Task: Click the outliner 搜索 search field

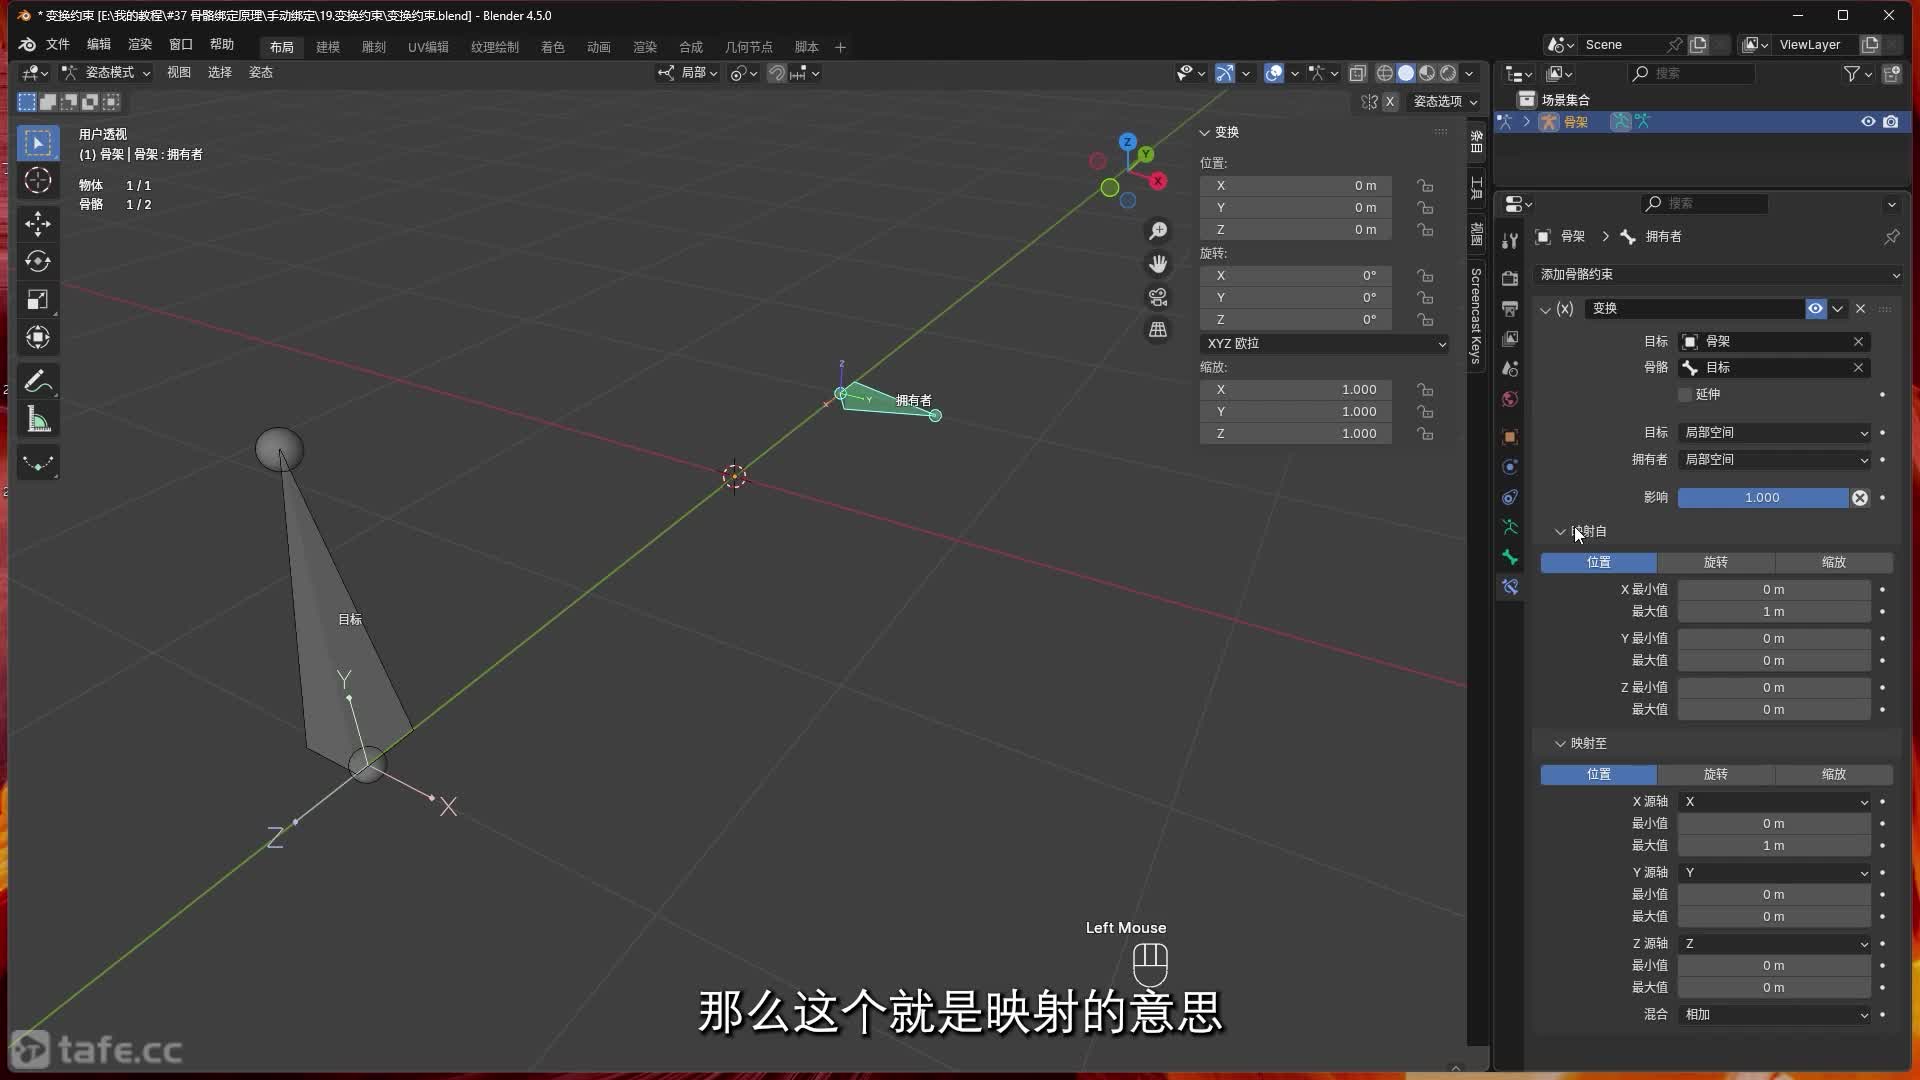Action: [x=1691, y=73]
